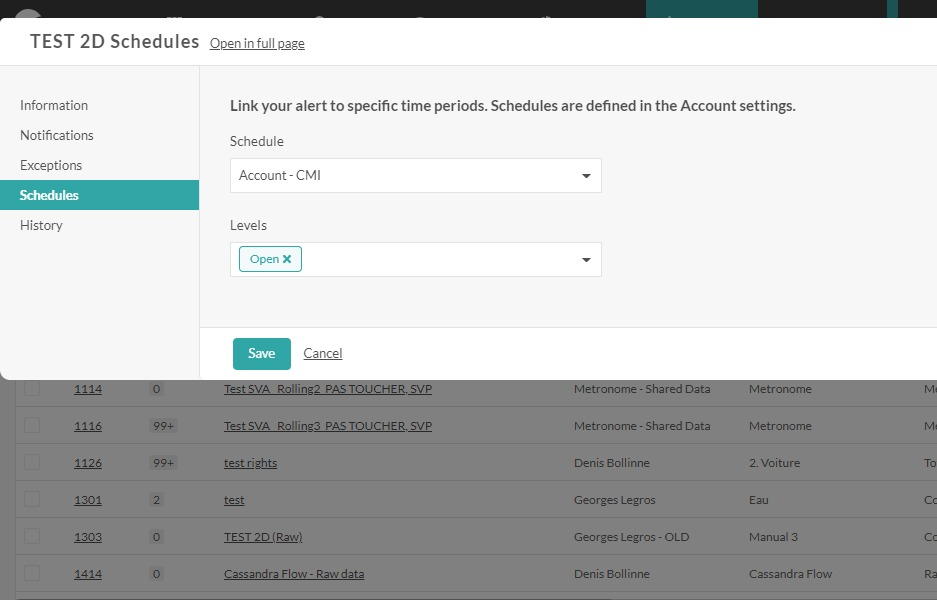Cancel the schedule changes
This screenshot has height=600, width=937.
(322, 353)
